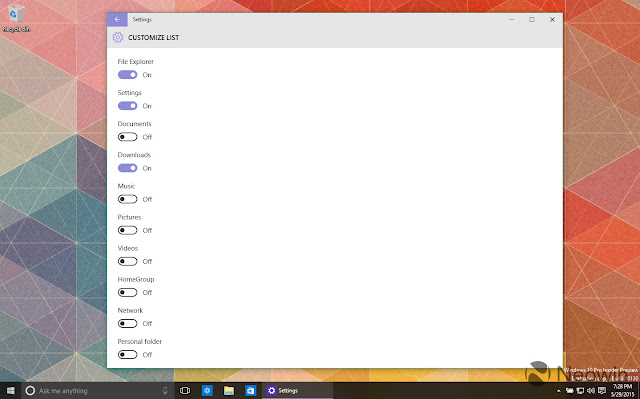This screenshot has height=399, width=640.
Task: Click the Settings taskbar button
Action: (298, 391)
